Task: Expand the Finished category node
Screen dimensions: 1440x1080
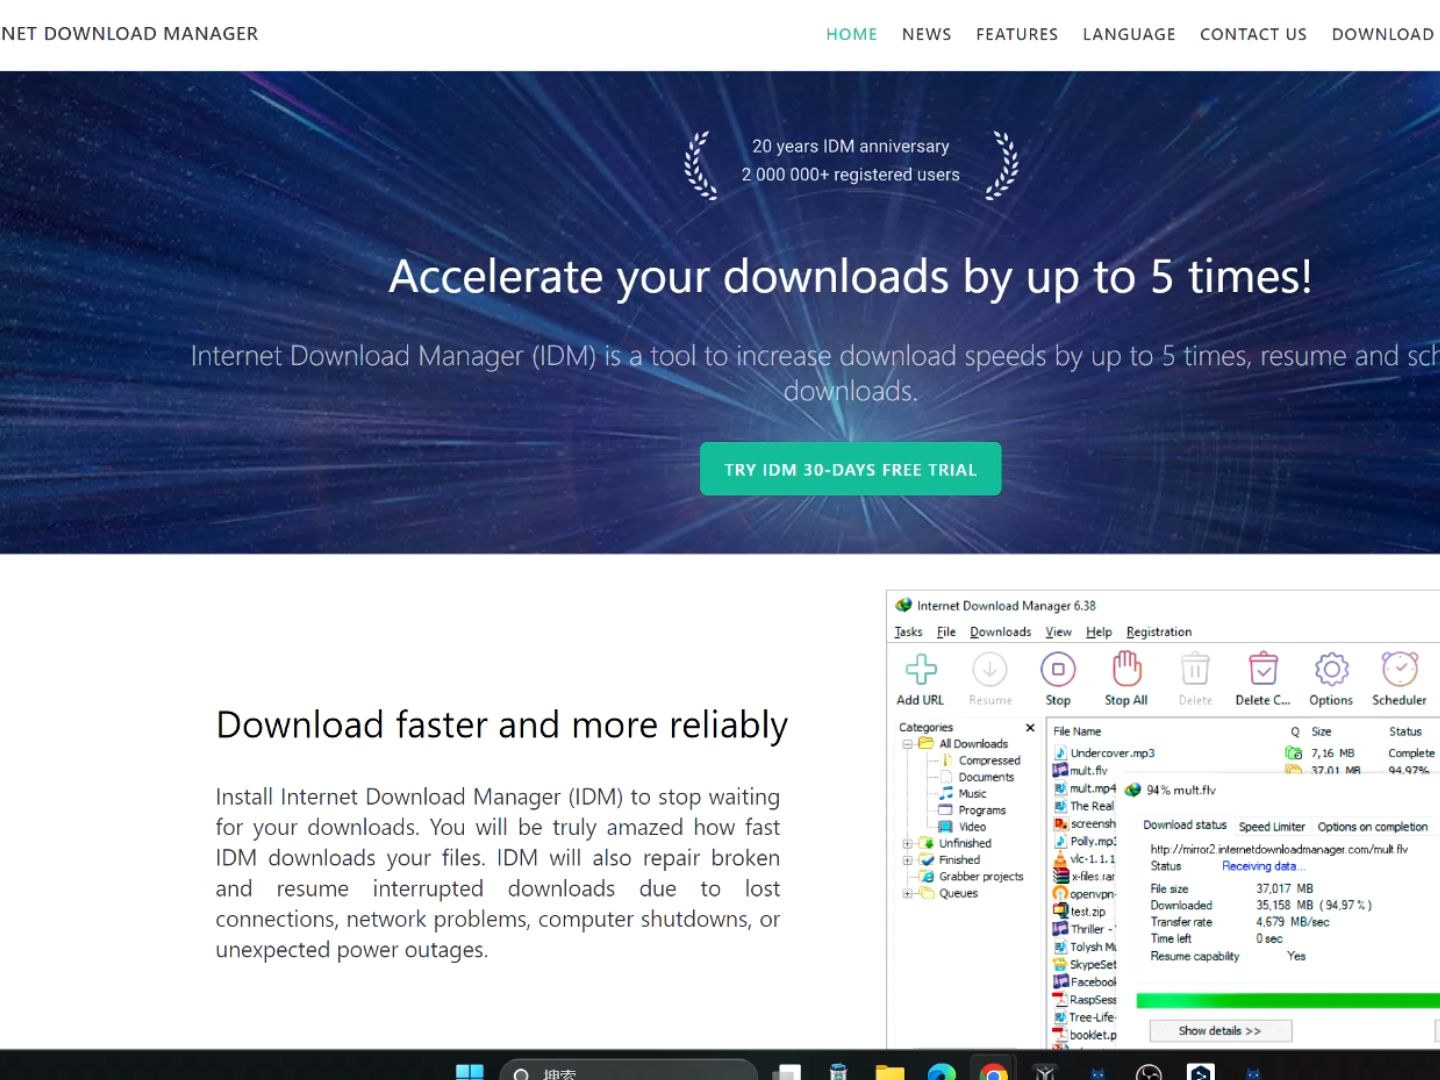Action: pyautogui.click(x=908, y=860)
